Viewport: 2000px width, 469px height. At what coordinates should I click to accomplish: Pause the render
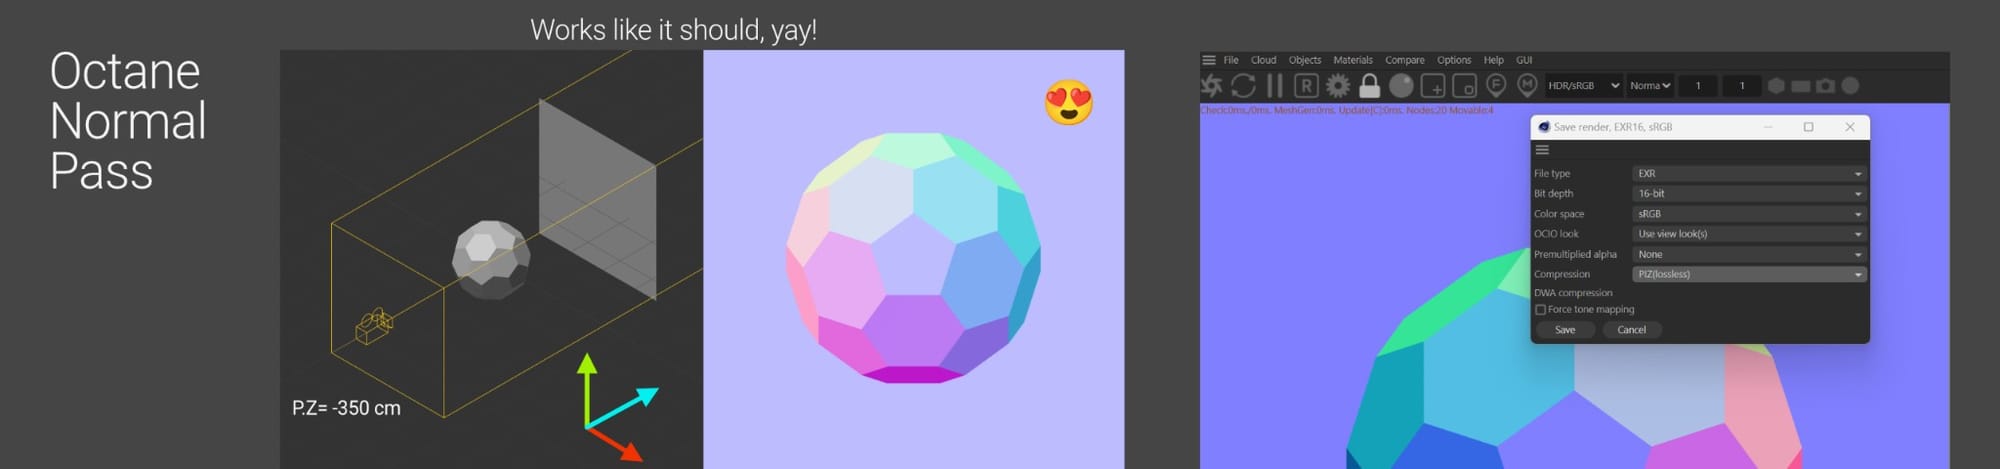pyautogui.click(x=1275, y=86)
